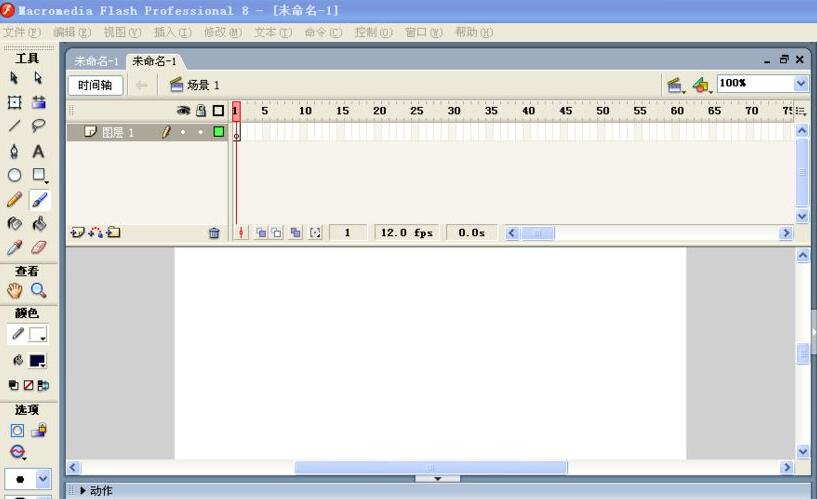Click the back arrow button

(141, 85)
